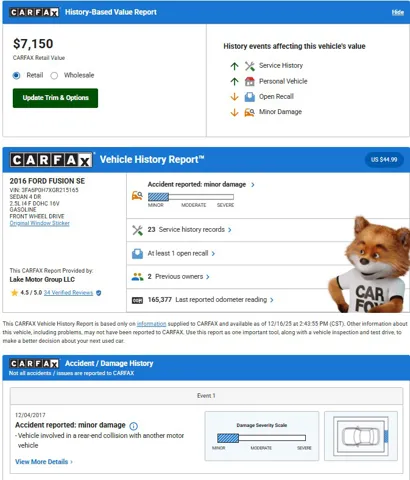Click the Open Recall envelope icon
The image size is (410, 480).
250,97
